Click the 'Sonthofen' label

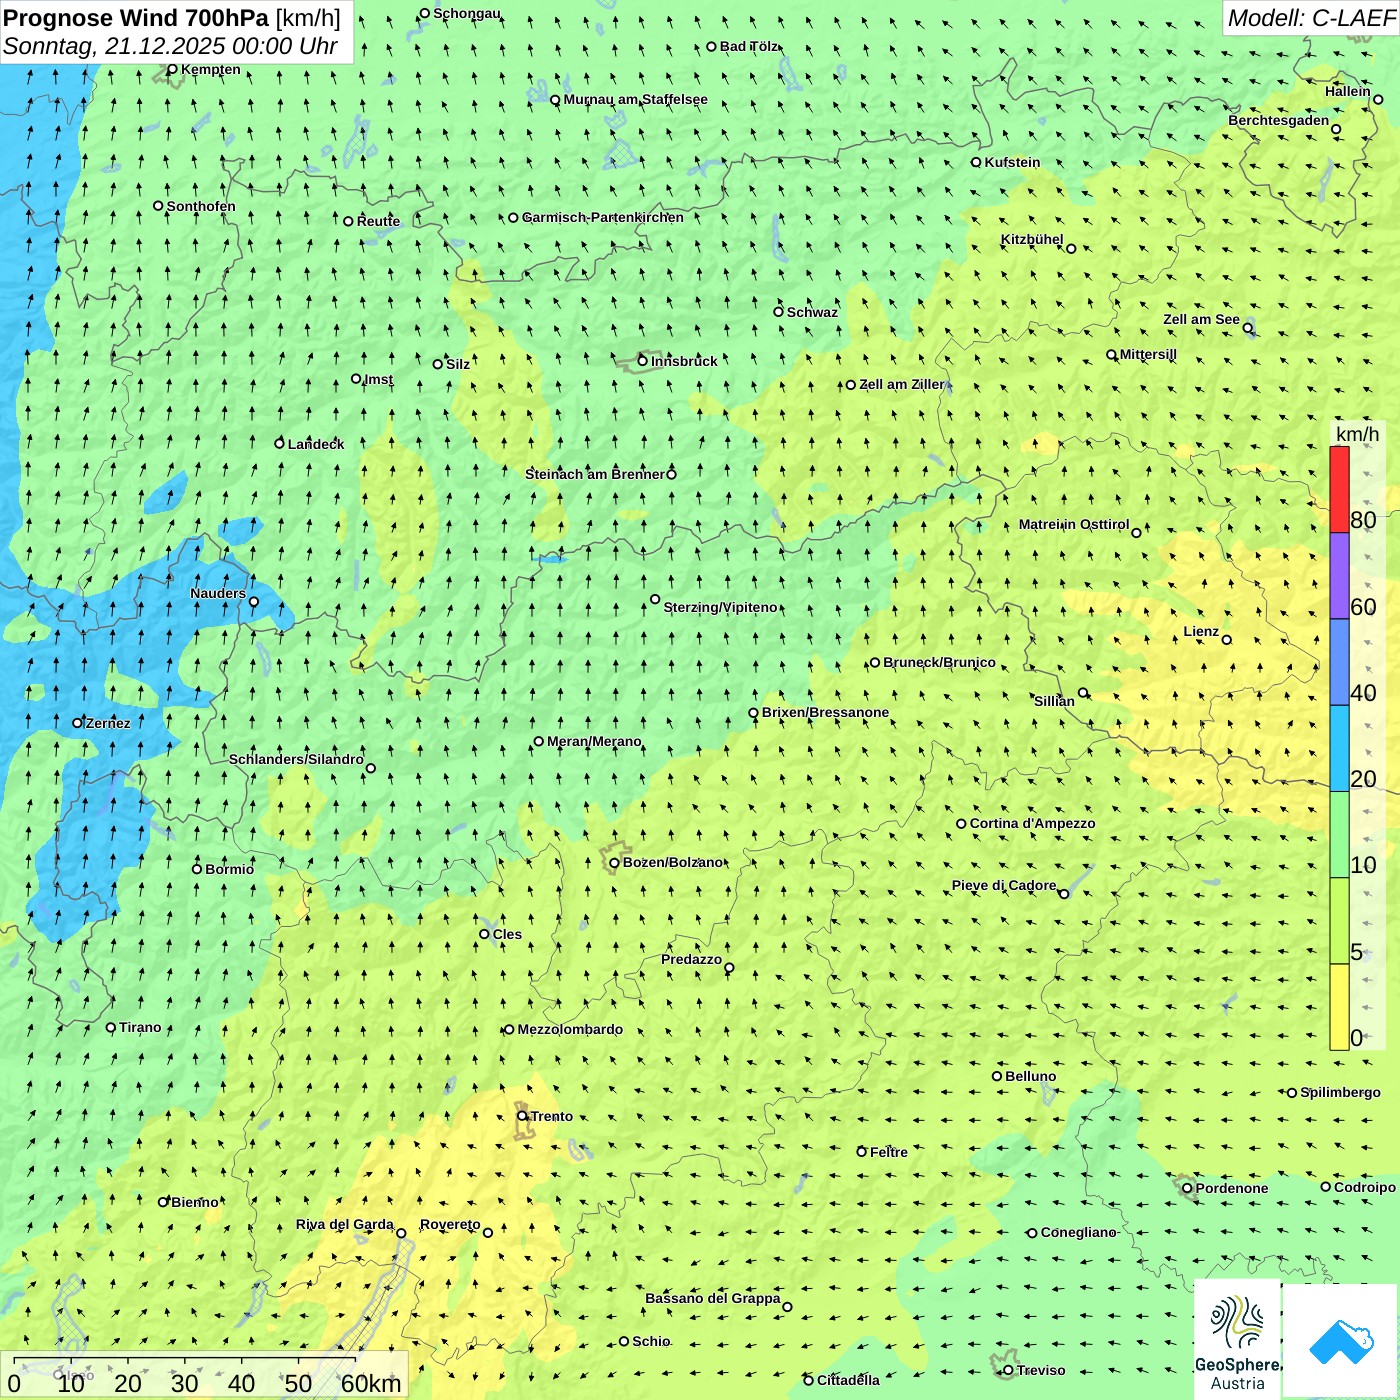pyautogui.click(x=201, y=206)
